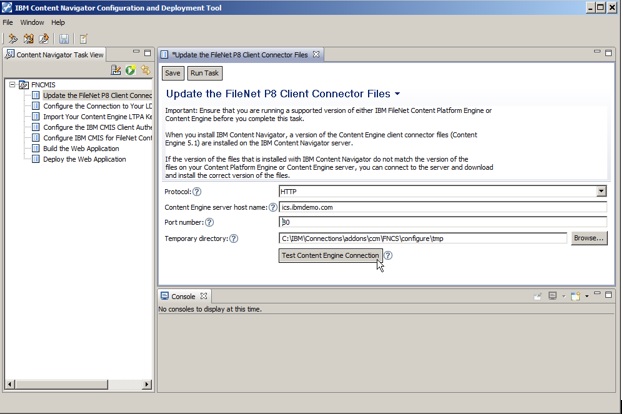Maximize the Content Navigator Task View panel
This screenshot has height=414, width=623.
pyautogui.click(x=147, y=53)
